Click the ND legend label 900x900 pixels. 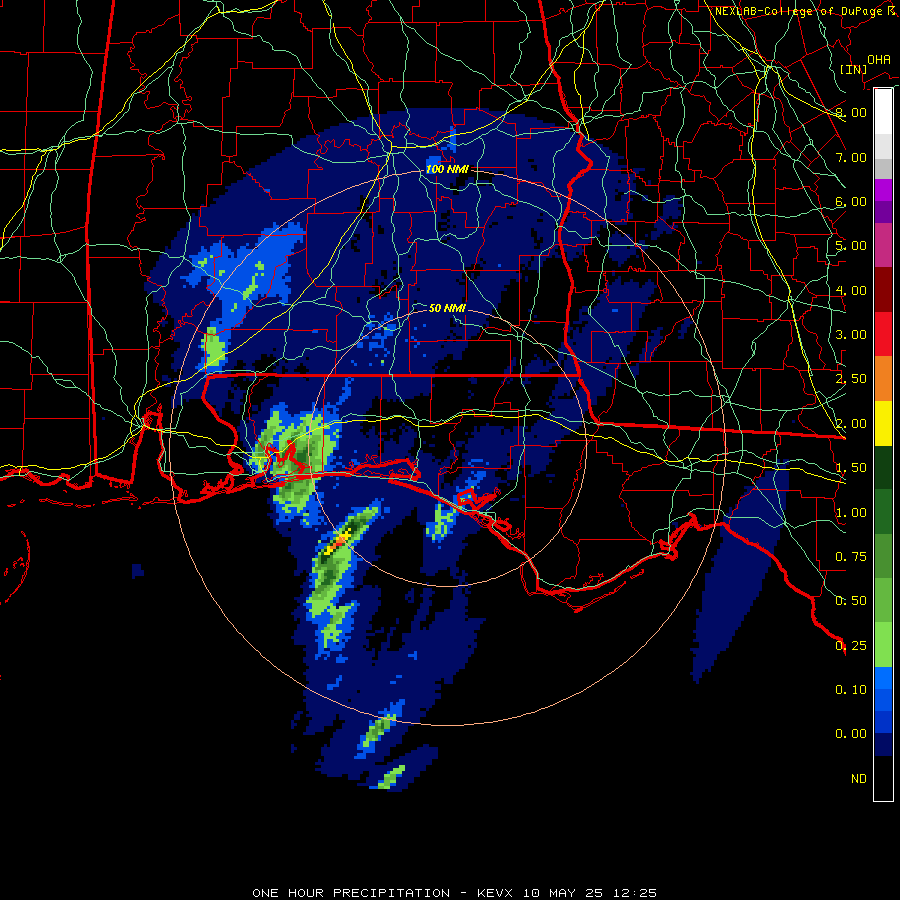click(x=859, y=779)
